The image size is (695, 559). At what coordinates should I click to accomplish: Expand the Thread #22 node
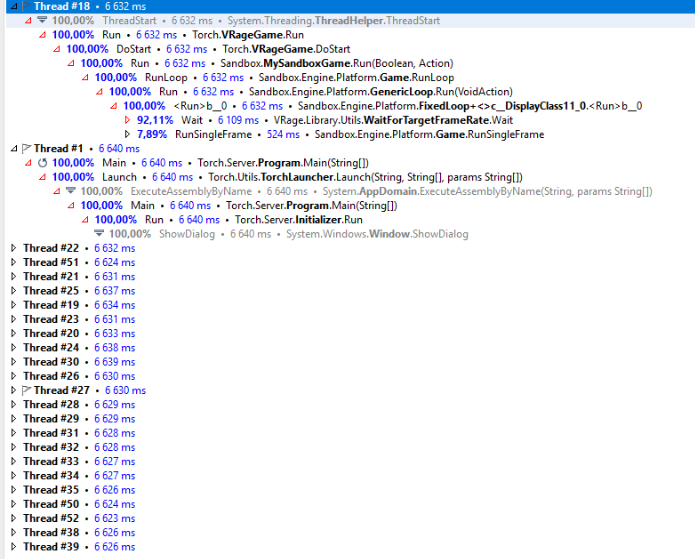point(12,248)
